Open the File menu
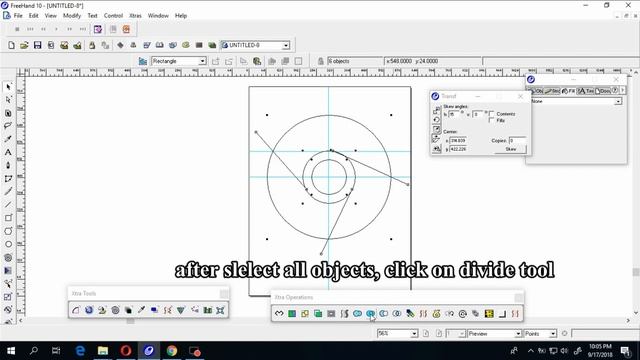 (x=18, y=16)
